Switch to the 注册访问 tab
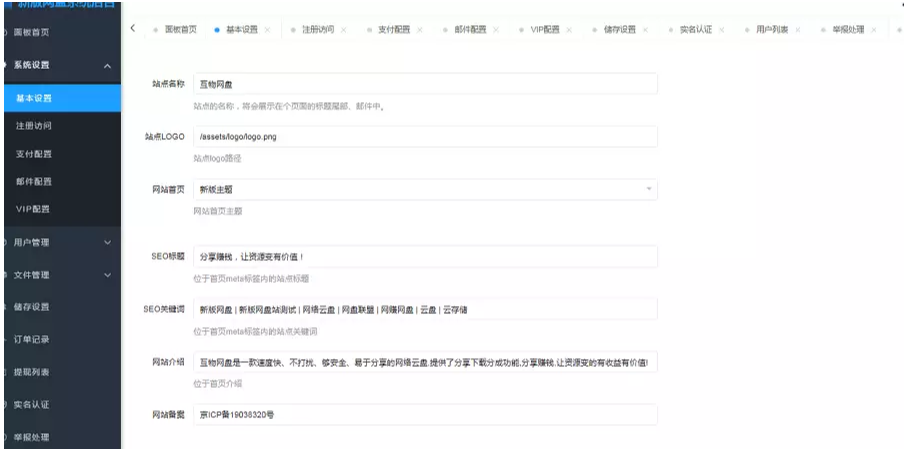This screenshot has height=451, width=906. tap(318, 29)
